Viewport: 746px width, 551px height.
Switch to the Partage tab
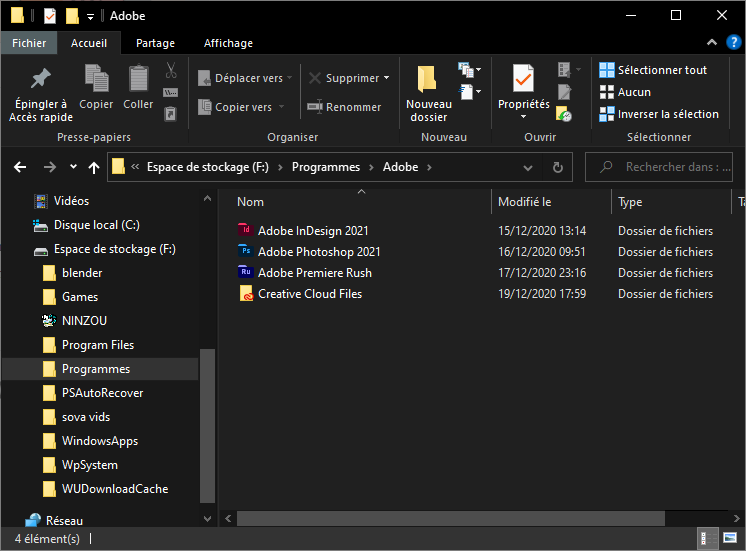click(x=155, y=43)
